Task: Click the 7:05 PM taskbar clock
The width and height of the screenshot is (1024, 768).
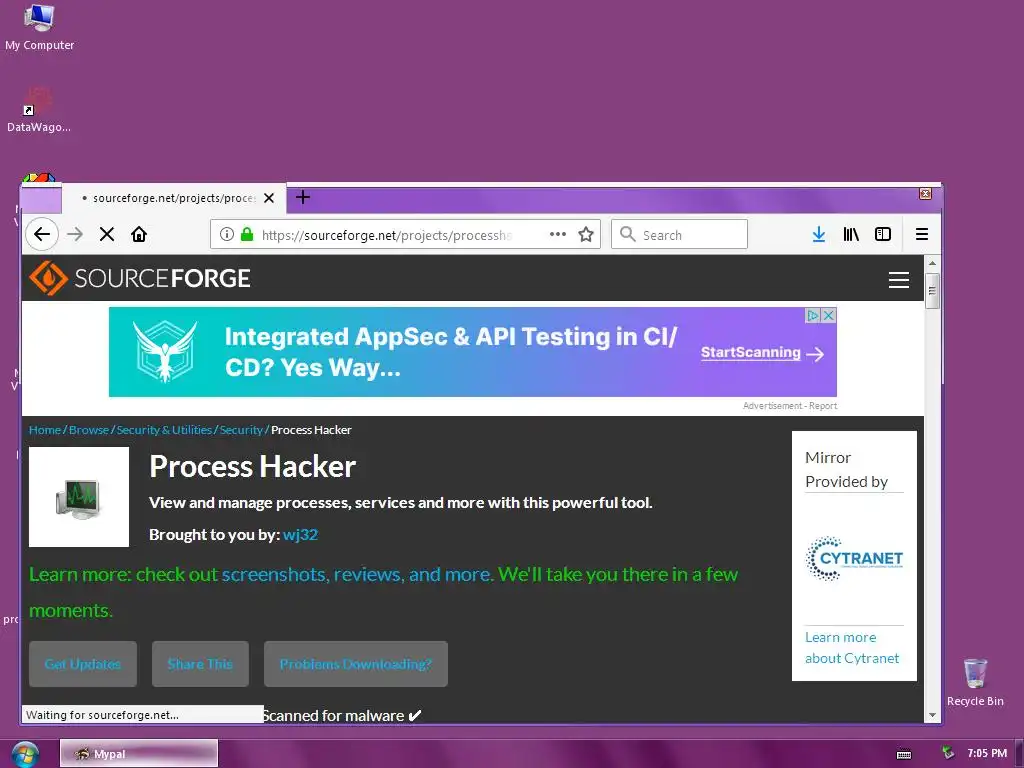Action: click(987, 753)
